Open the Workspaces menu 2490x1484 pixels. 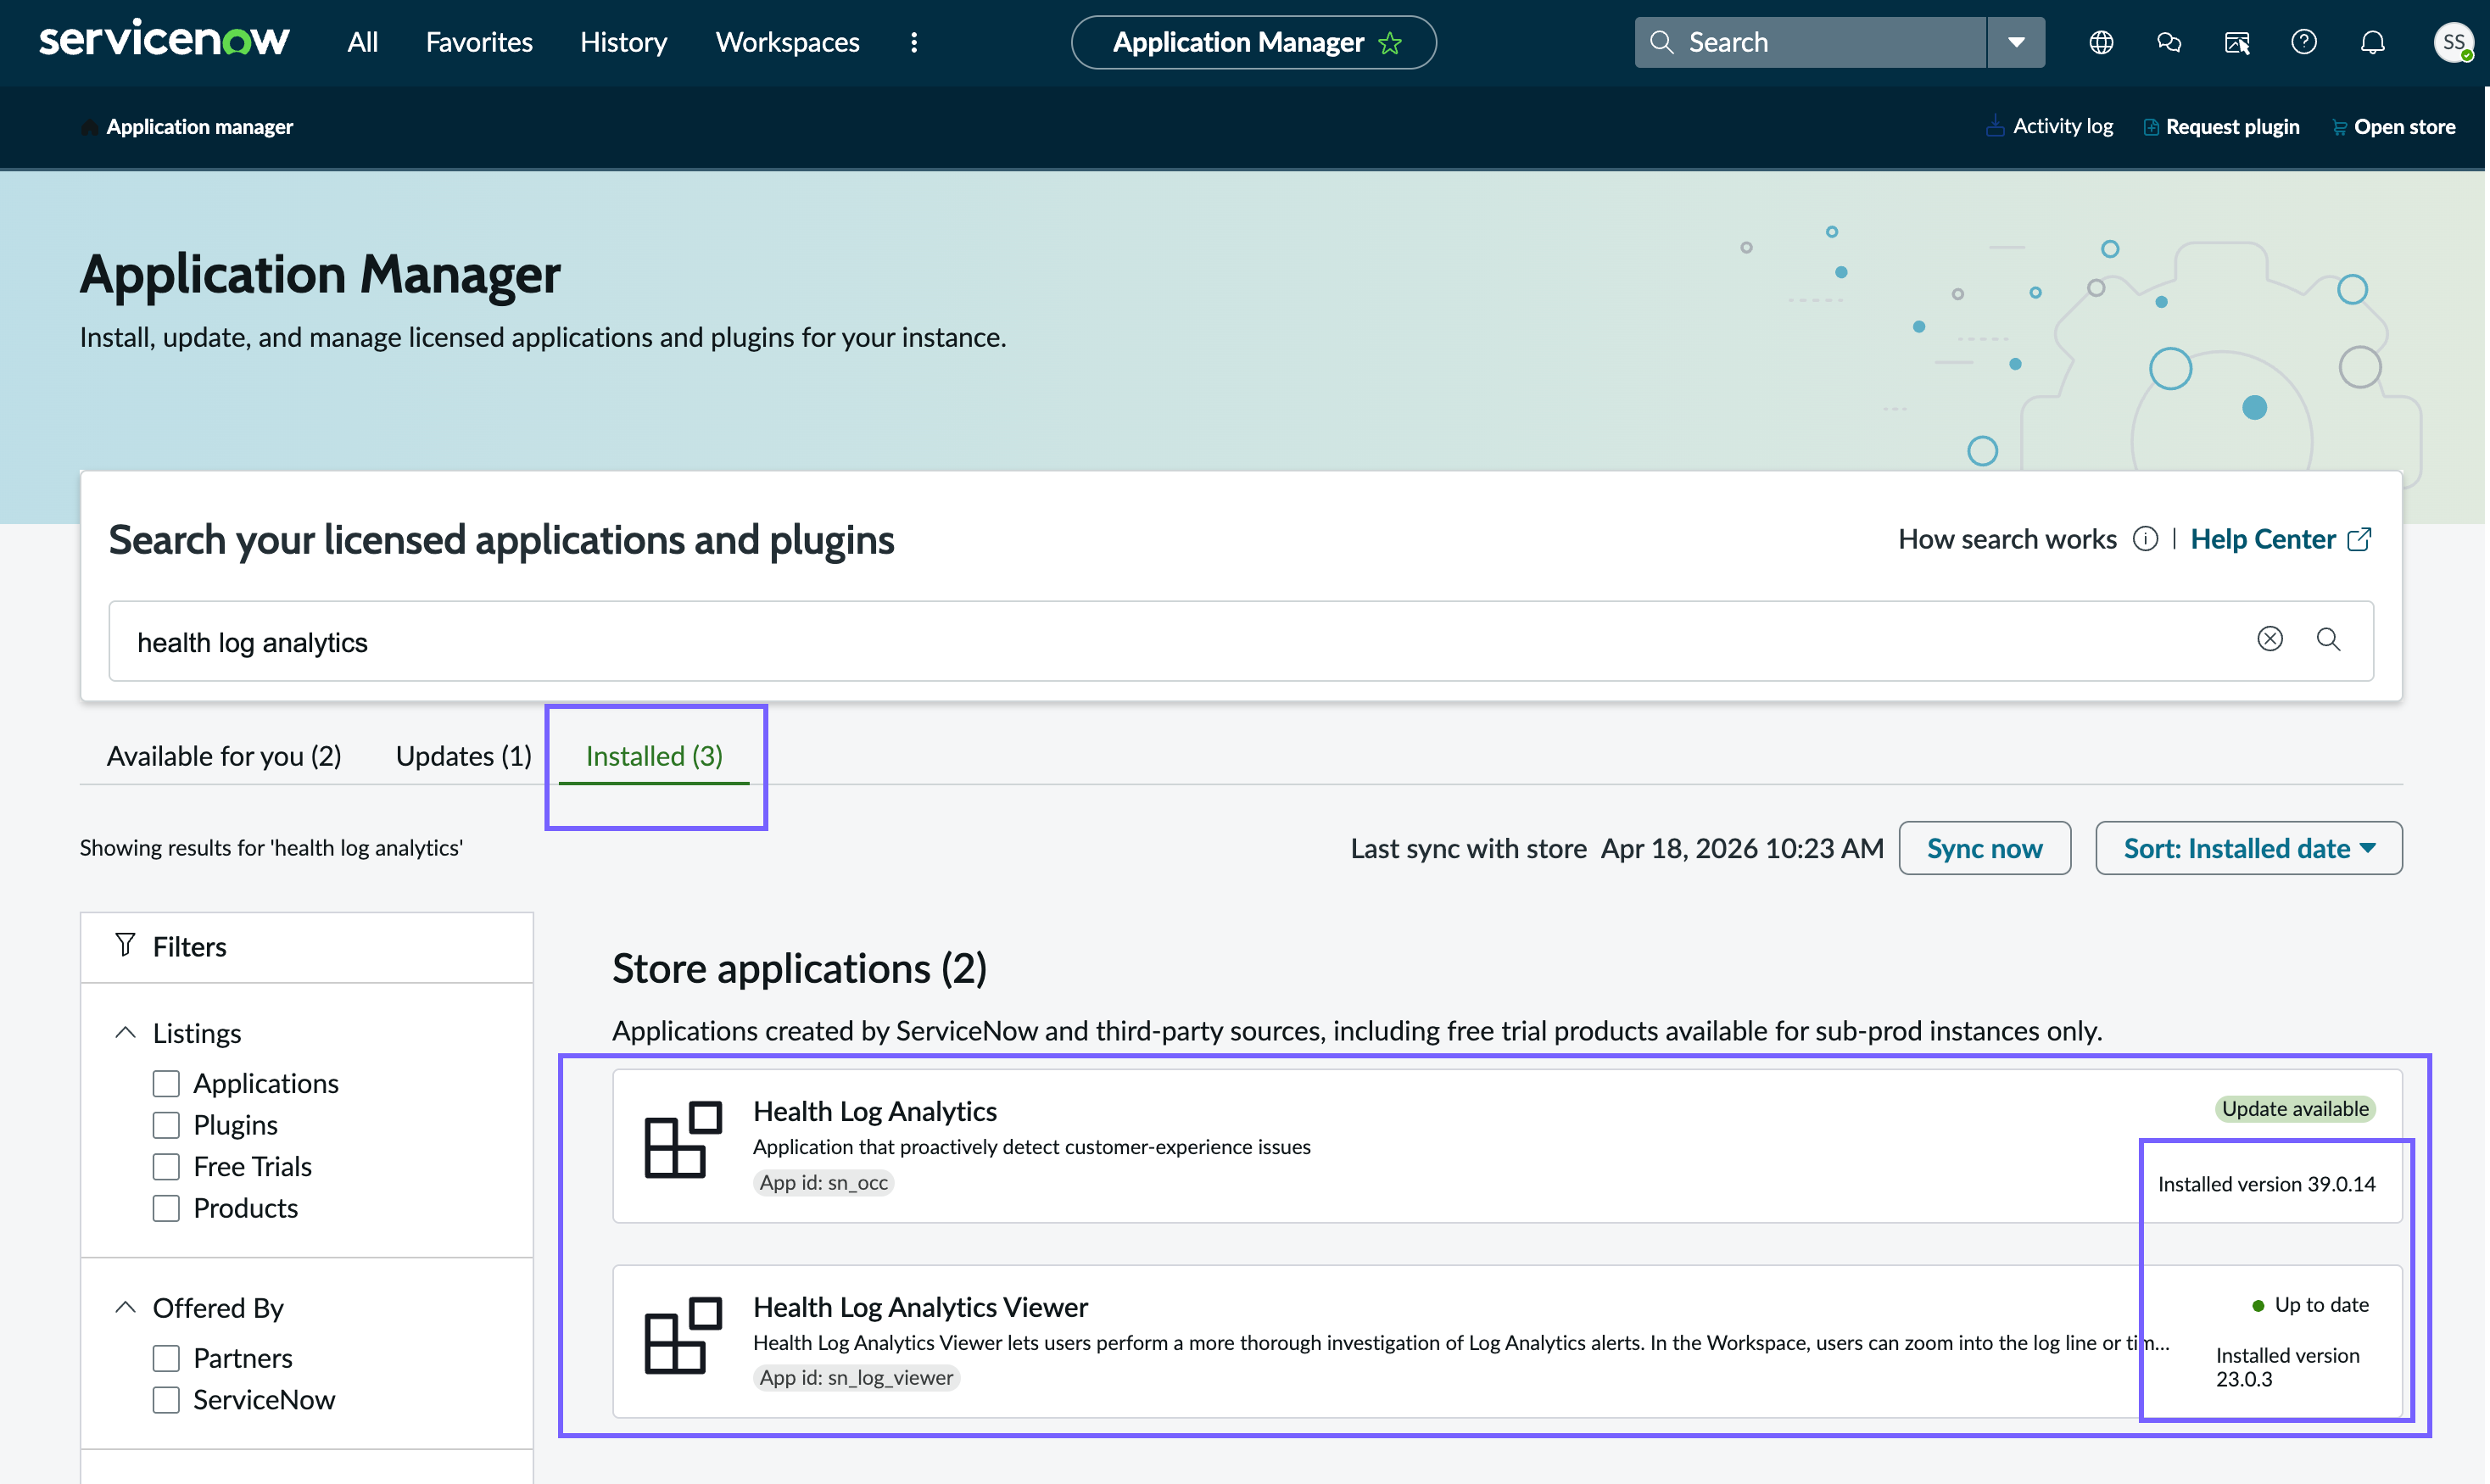coord(787,42)
